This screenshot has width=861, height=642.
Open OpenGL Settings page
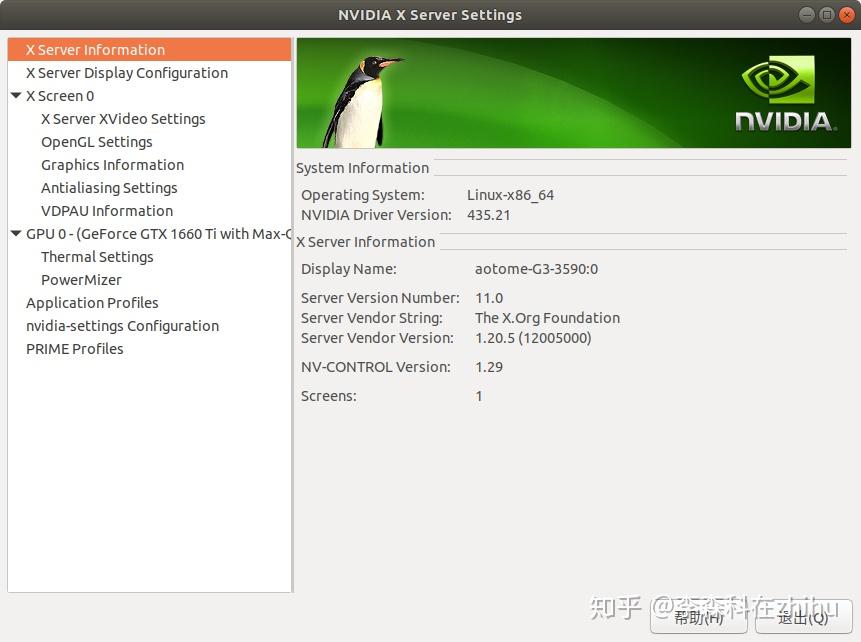[96, 141]
